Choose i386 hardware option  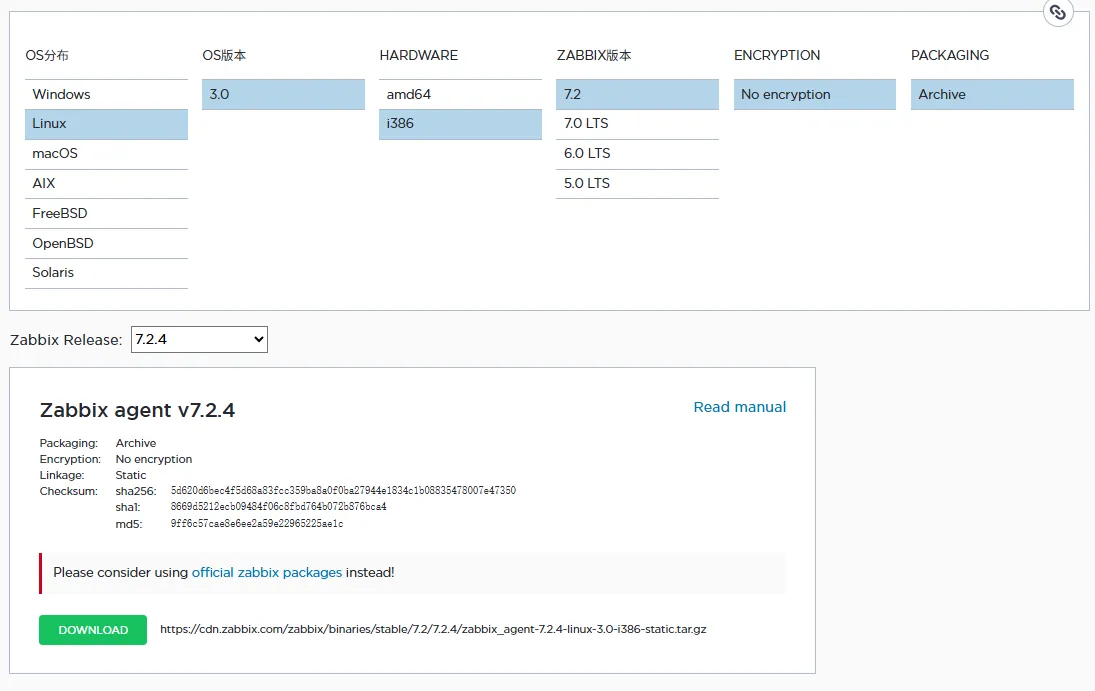[x=460, y=124]
